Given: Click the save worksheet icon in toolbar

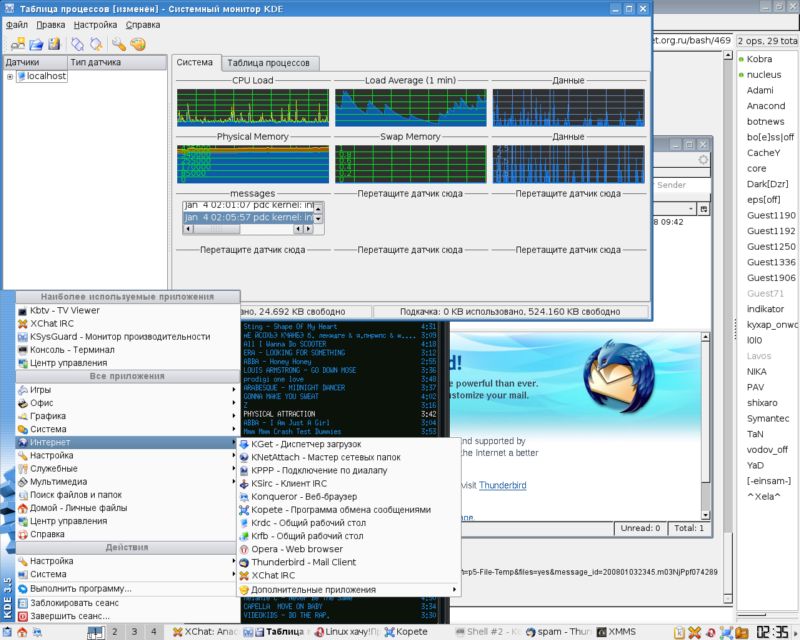Looking at the screenshot, I should (x=54, y=44).
